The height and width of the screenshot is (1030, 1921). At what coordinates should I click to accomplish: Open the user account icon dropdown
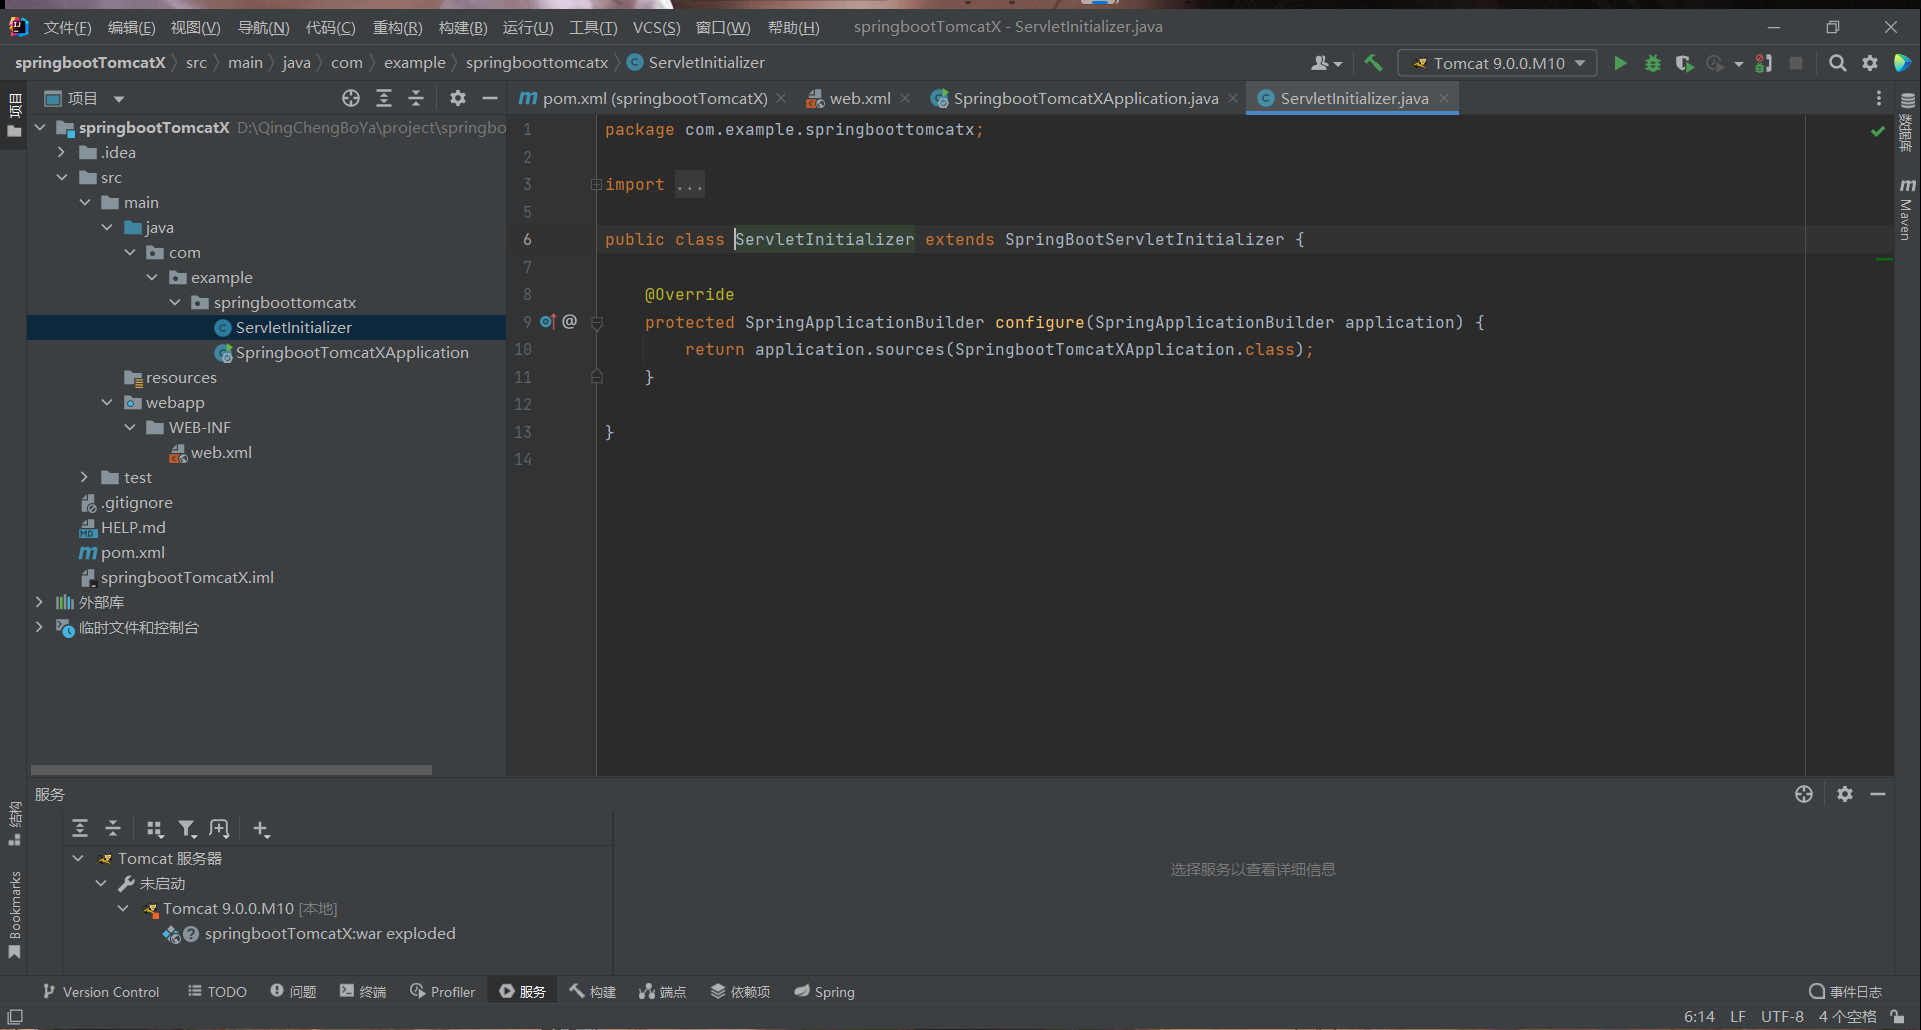(x=1327, y=63)
